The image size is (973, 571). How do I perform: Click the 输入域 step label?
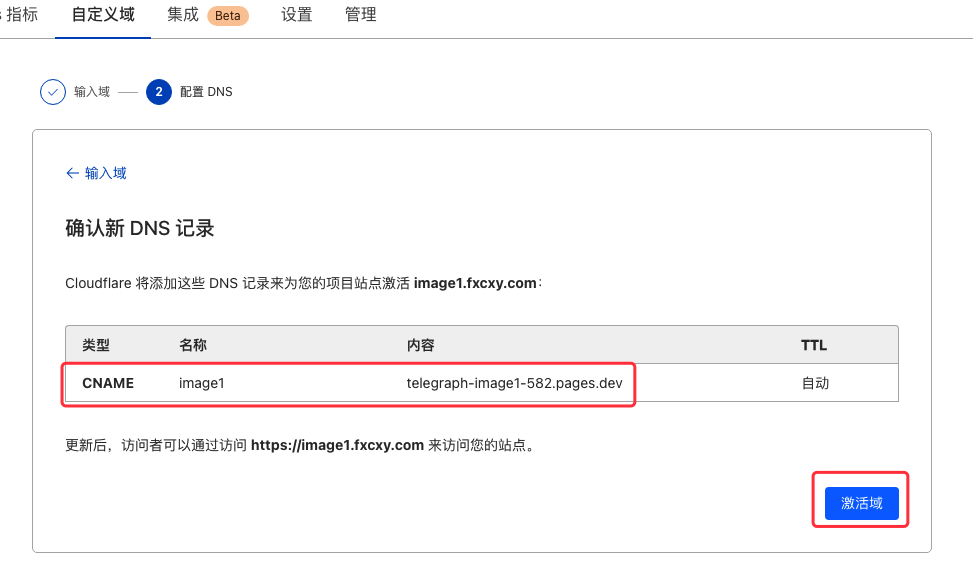pos(92,92)
